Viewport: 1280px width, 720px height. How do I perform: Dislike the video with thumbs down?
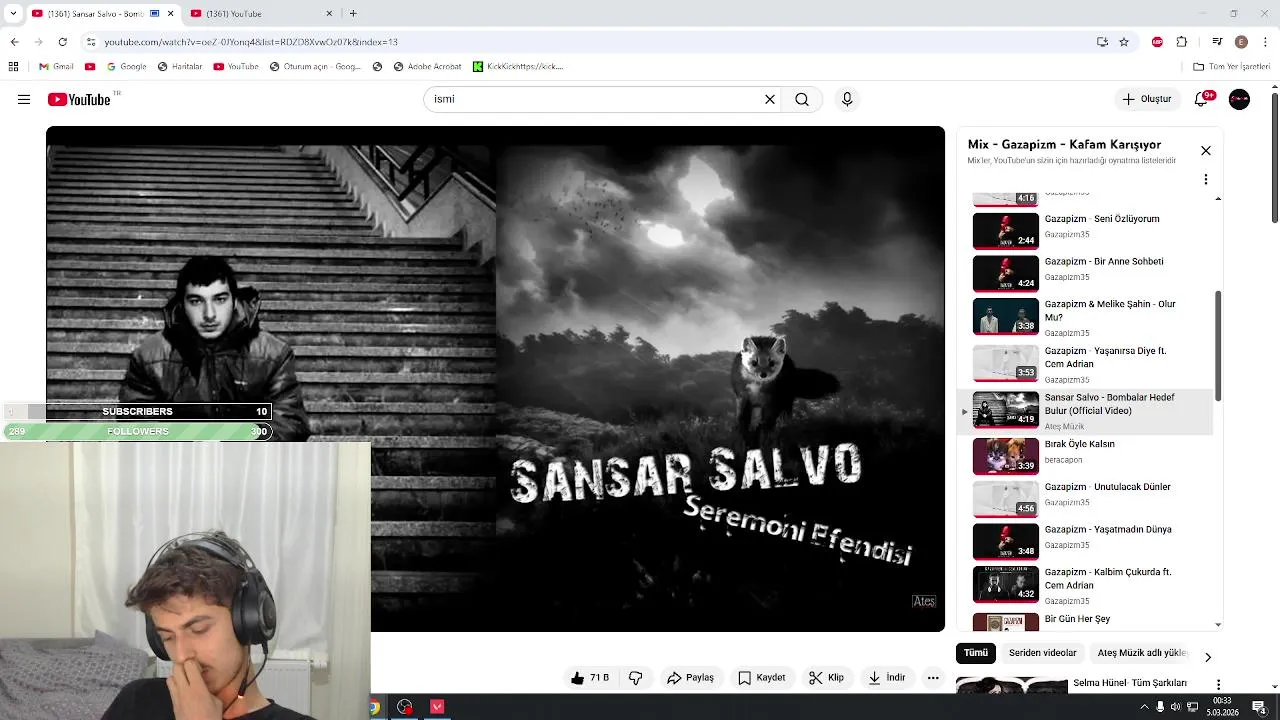coord(635,678)
